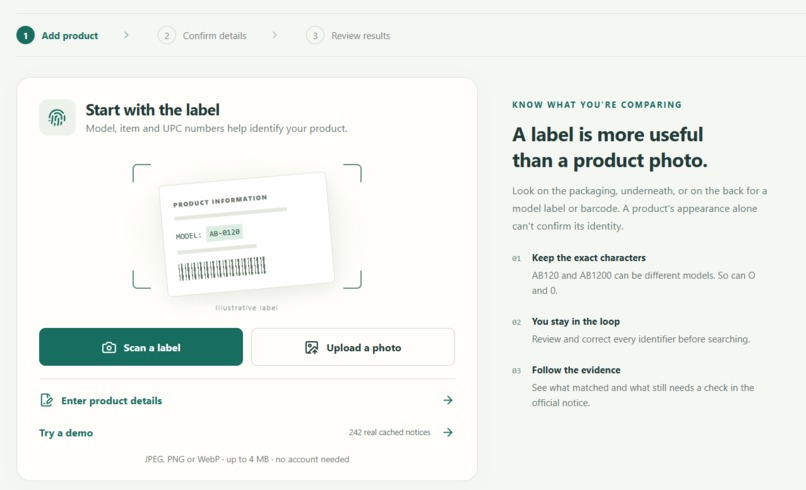This screenshot has width=806, height=490.
Task: Click the illustrative product label image
Action: click(x=247, y=234)
